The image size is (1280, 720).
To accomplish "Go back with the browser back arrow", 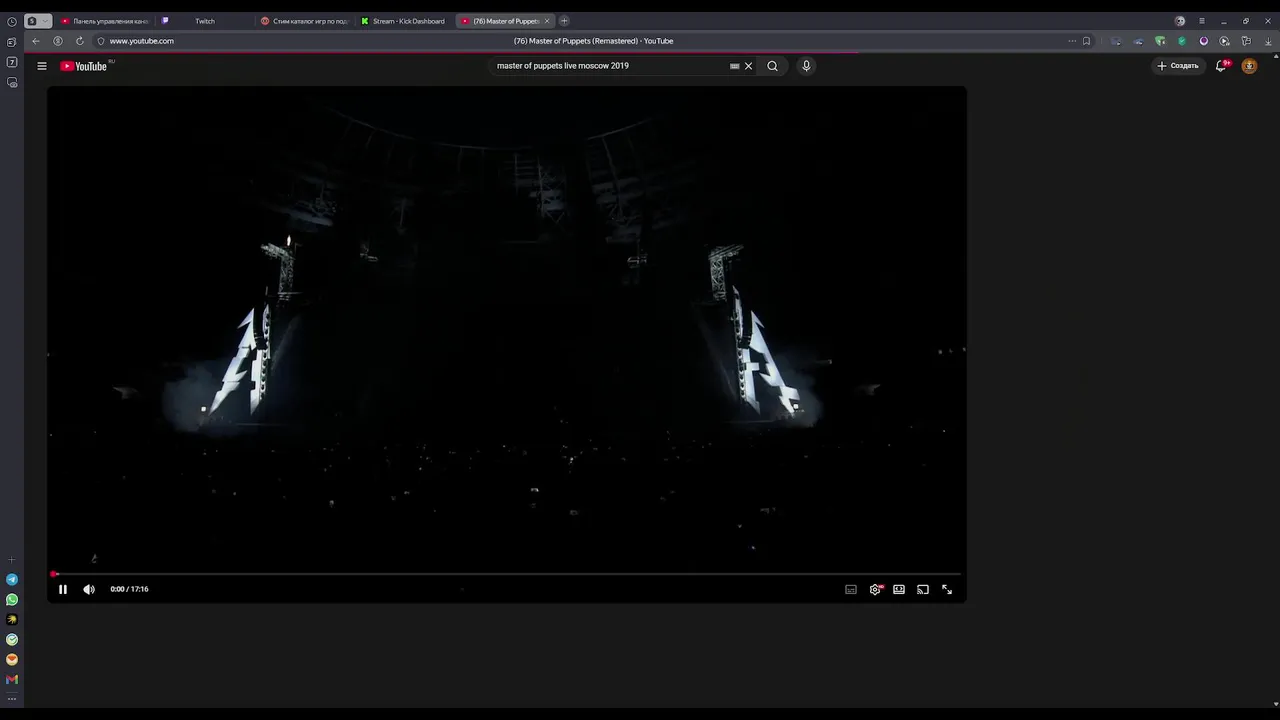I will click(36, 41).
